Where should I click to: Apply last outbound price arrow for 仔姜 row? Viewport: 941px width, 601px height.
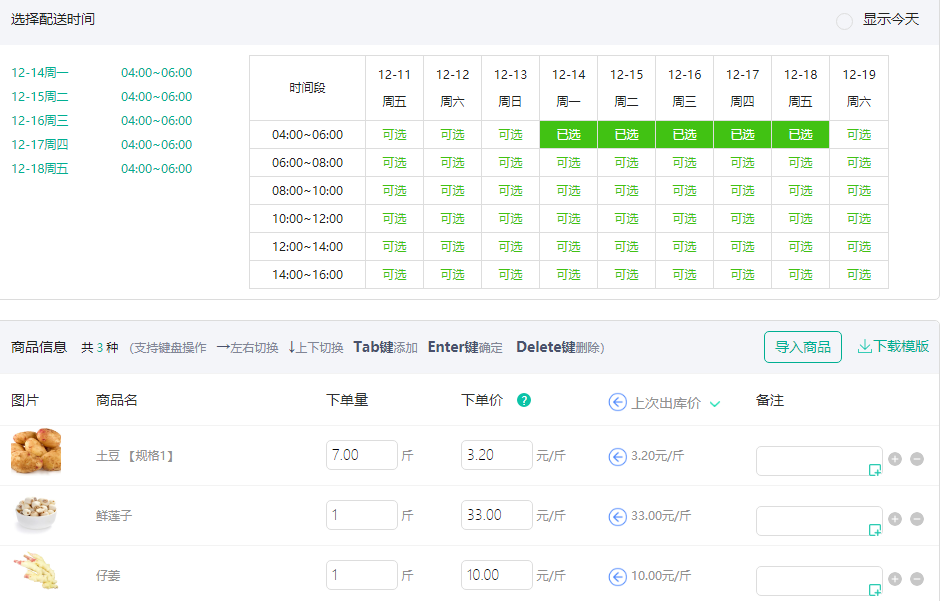tap(617, 575)
